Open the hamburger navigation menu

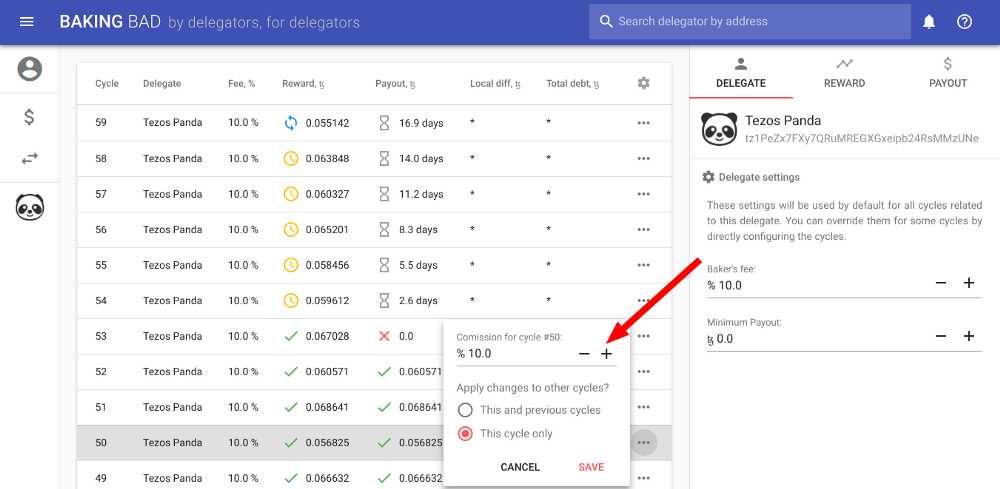coord(27,22)
